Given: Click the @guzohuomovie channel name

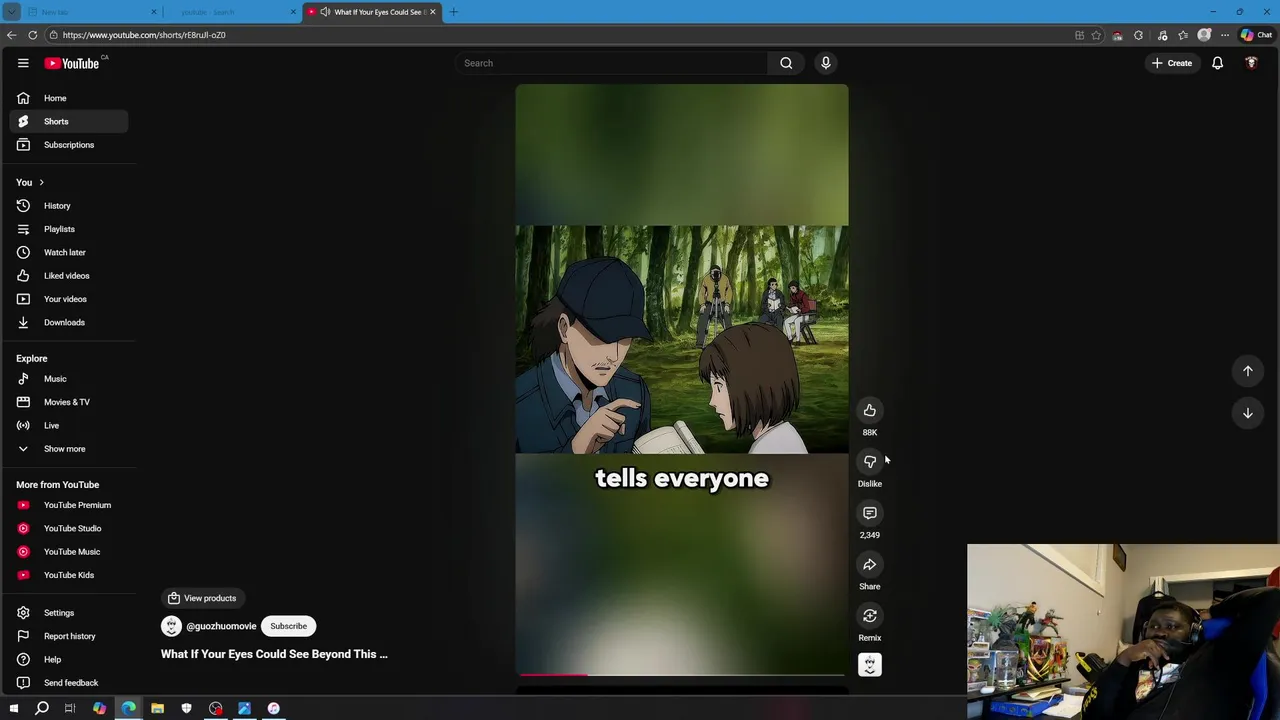Looking at the screenshot, I should click(x=221, y=626).
